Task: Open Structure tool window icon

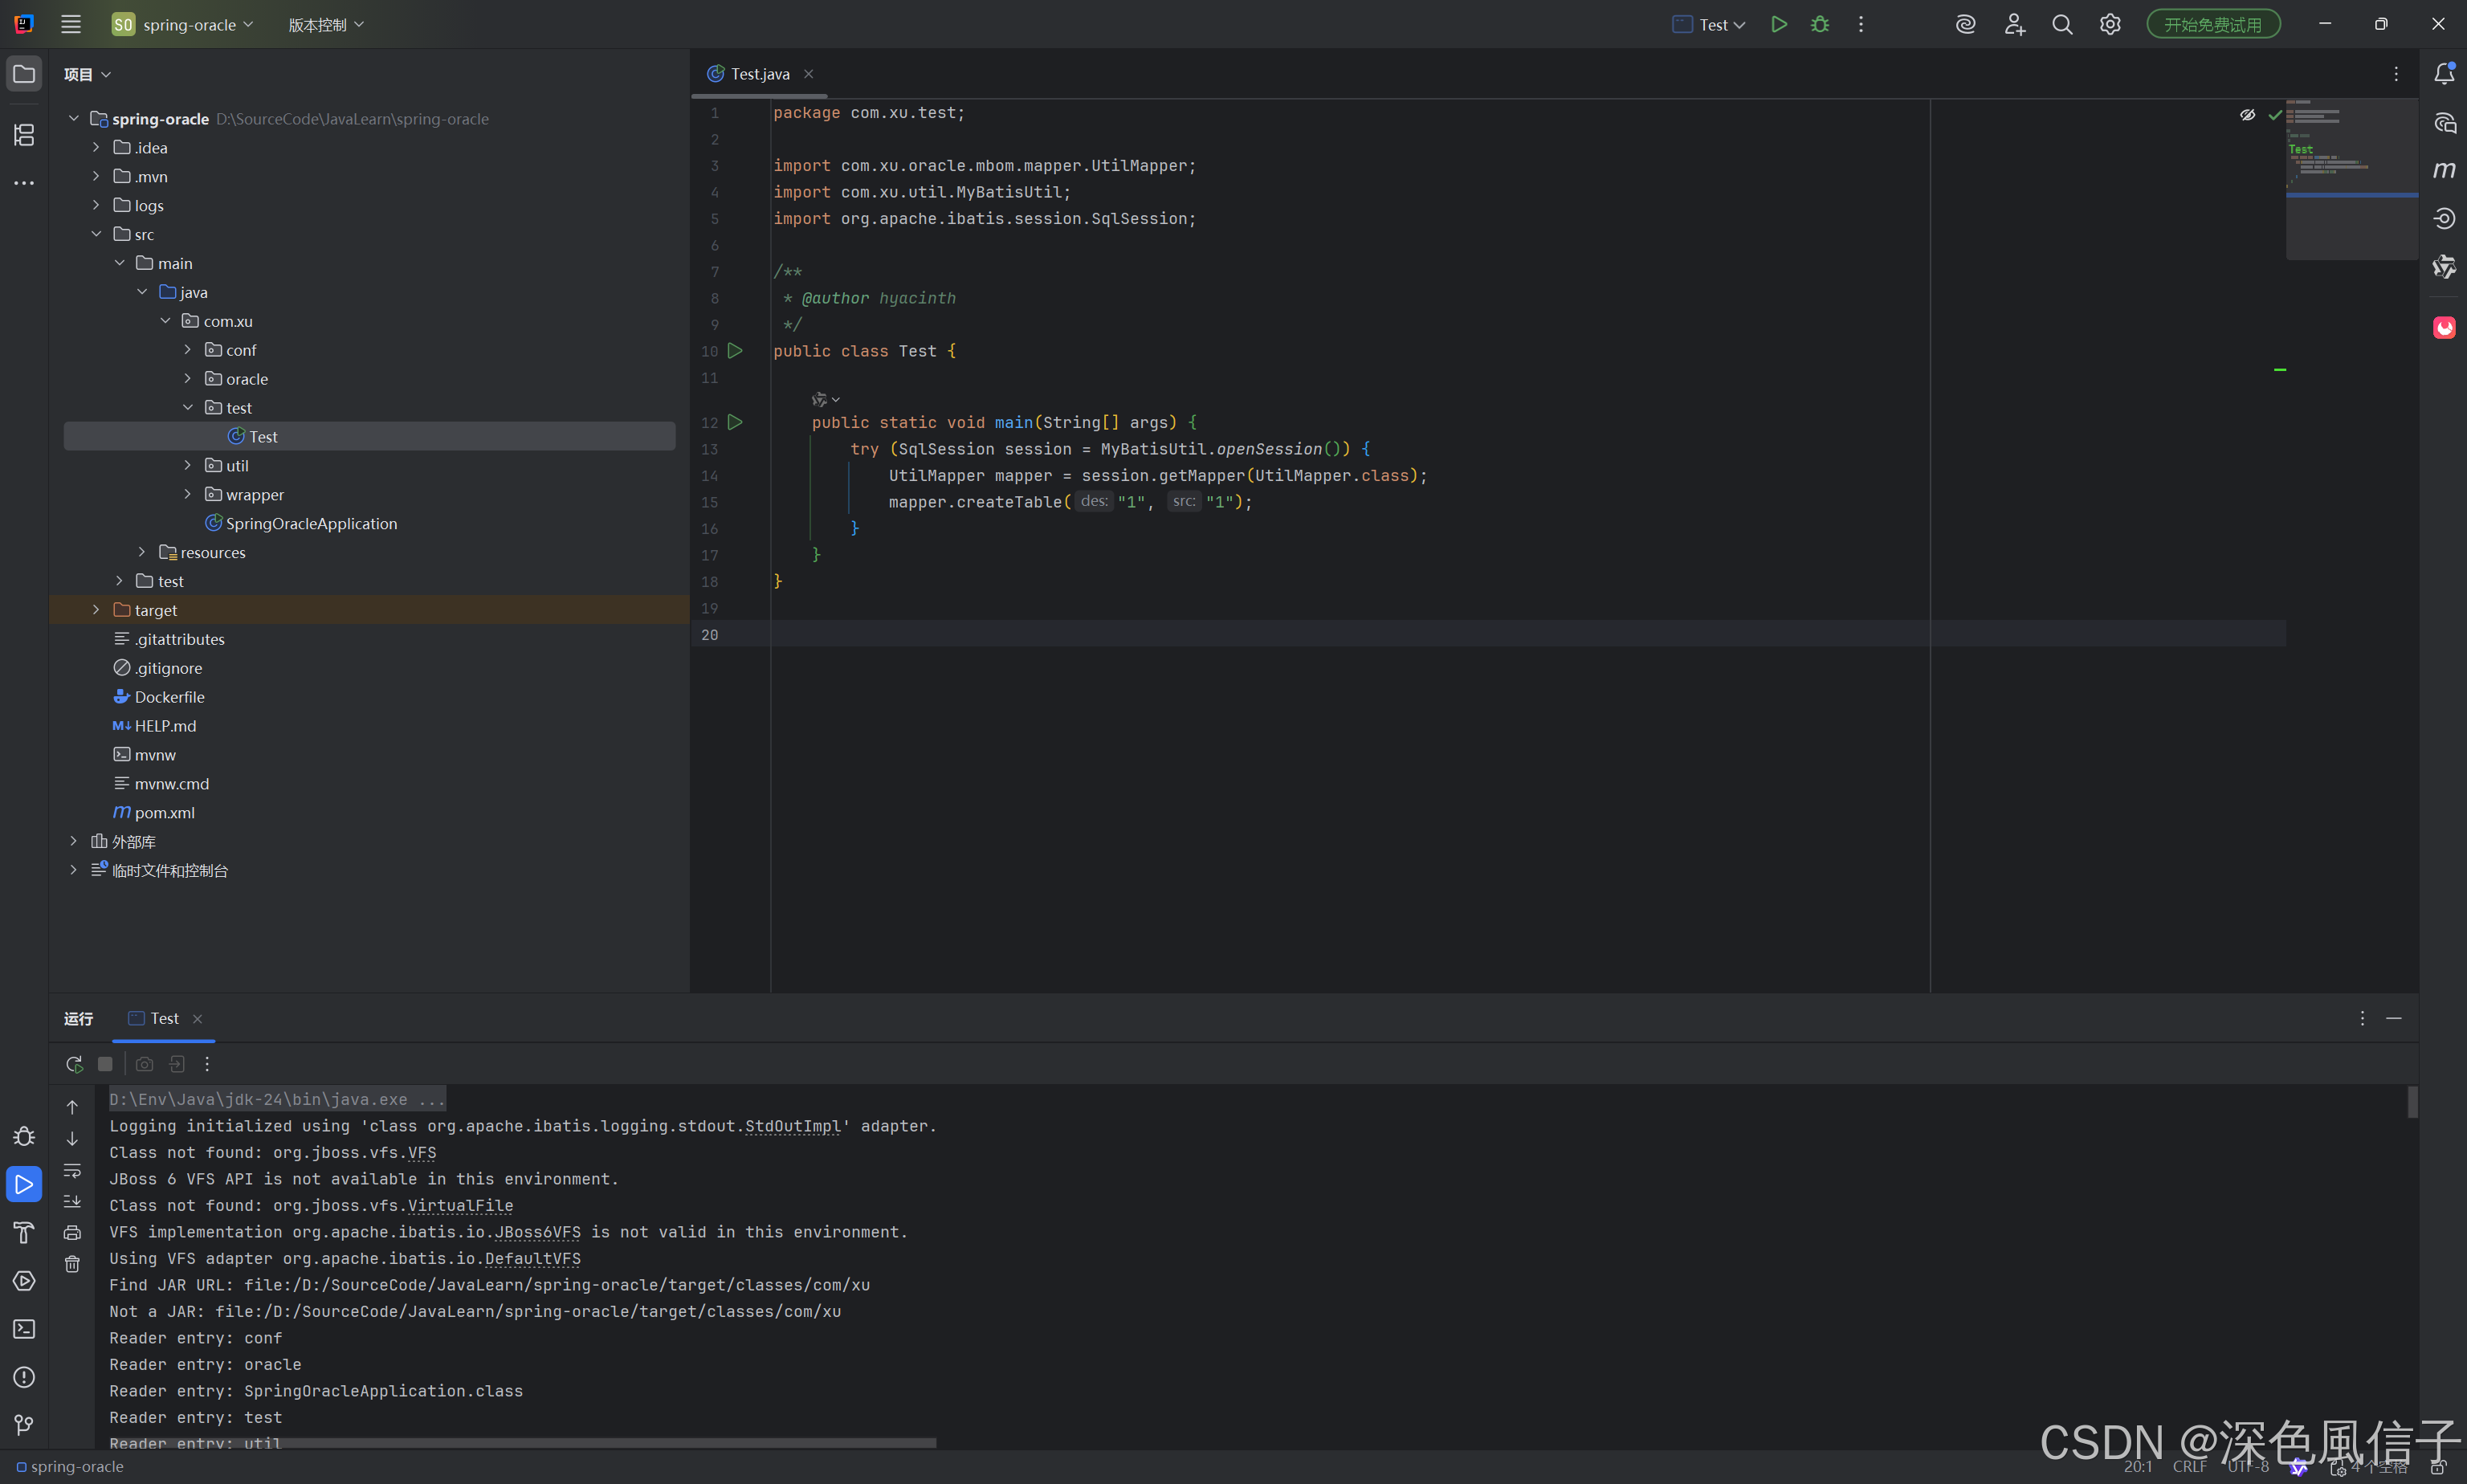Action: 24,134
